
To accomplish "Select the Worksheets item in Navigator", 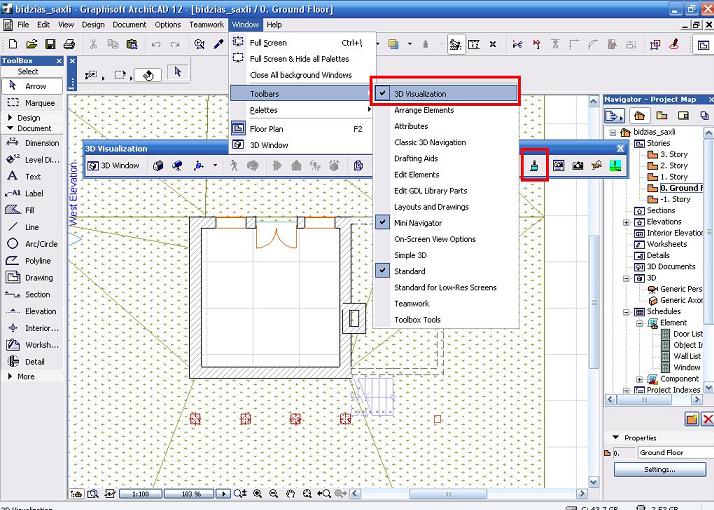I will click(661, 245).
